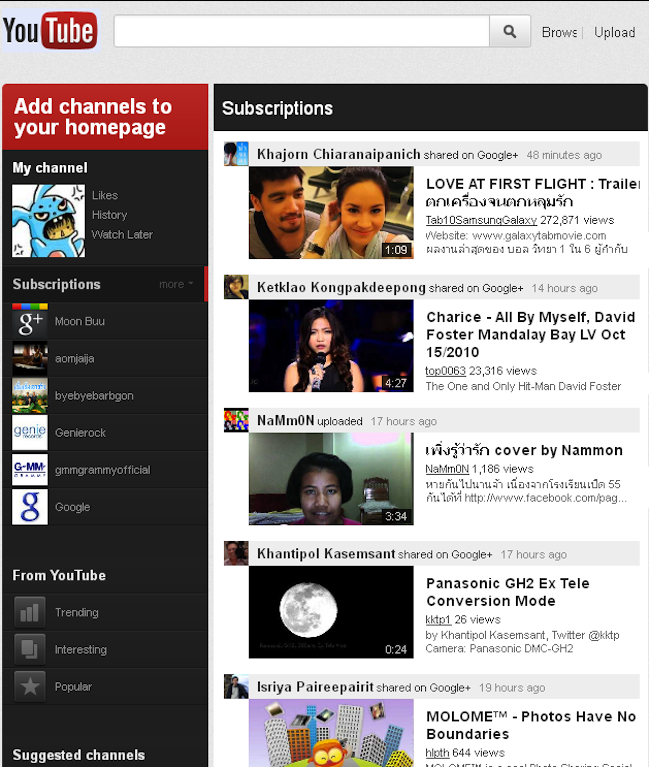Screen dimensions: 649x767
Task: Click the Popular star icon
Action: (x=30, y=687)
